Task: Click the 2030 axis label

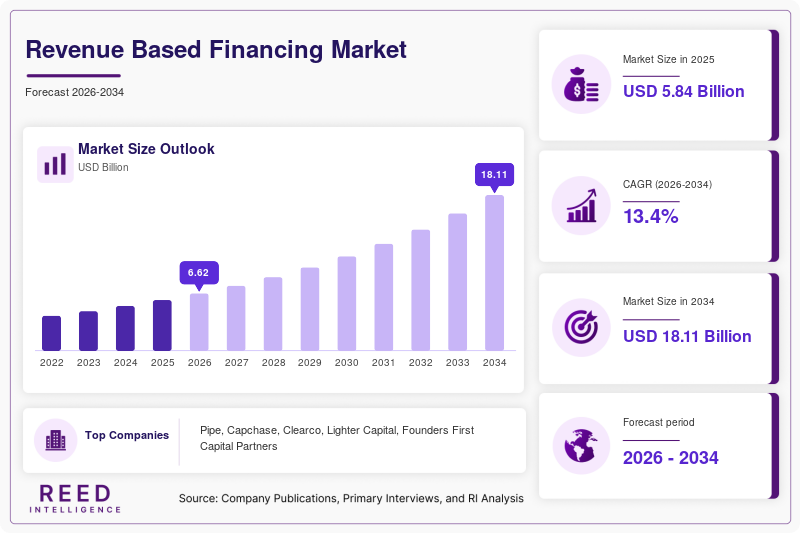Action: click(x=347, y=363)
